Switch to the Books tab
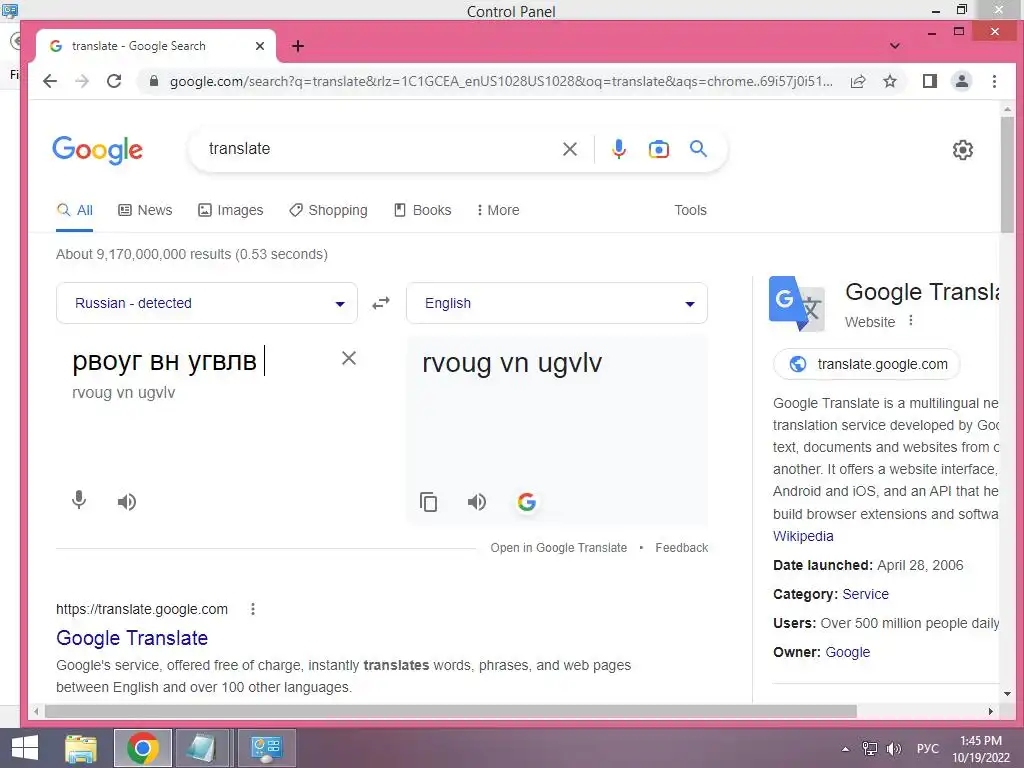 click(423, 210)
